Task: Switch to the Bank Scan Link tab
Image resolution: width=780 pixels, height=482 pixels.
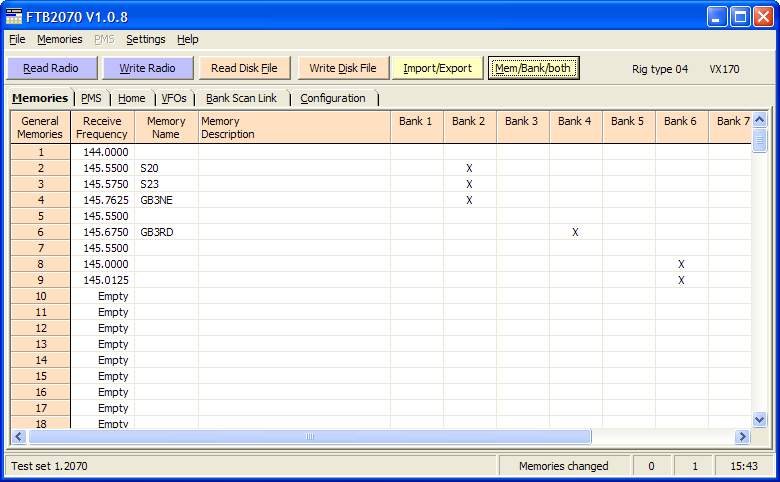Action: click(x=241, y=98)
